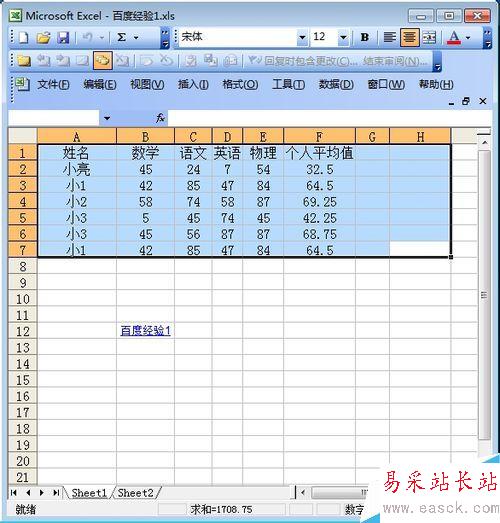Image resolution: width=500 pixels, height=523 pixels.
Task: Click the formula bar input field
Action: click(x=330, y=118)
